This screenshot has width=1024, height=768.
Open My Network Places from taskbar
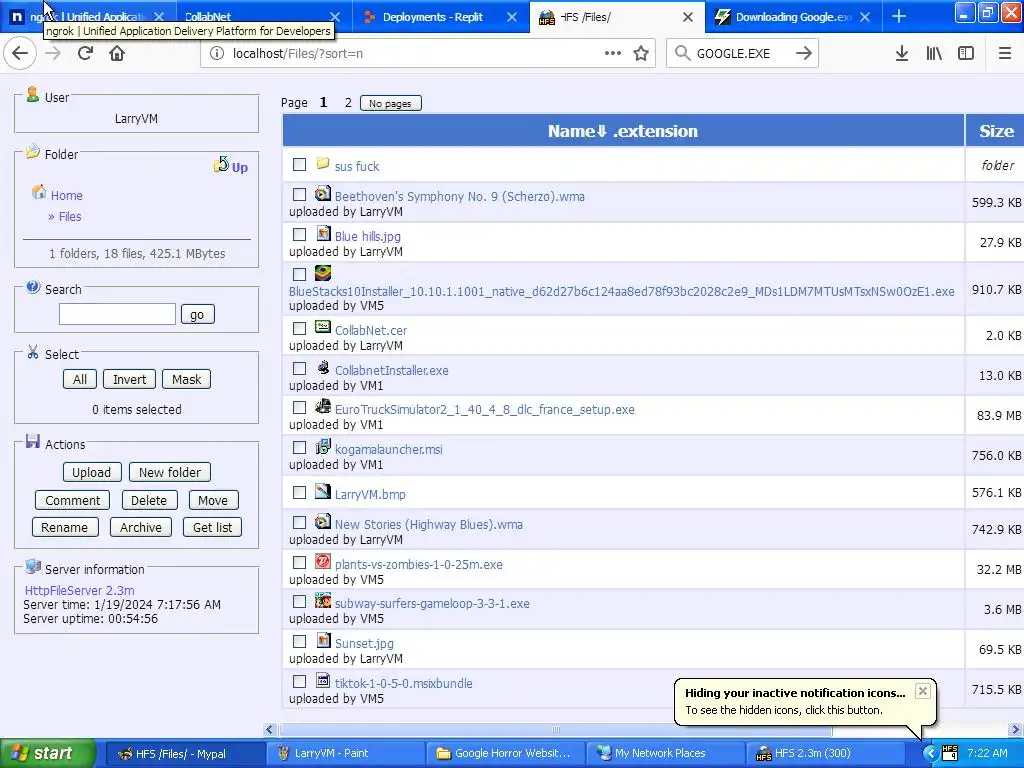pyautogui.click(x=665, y=753)
